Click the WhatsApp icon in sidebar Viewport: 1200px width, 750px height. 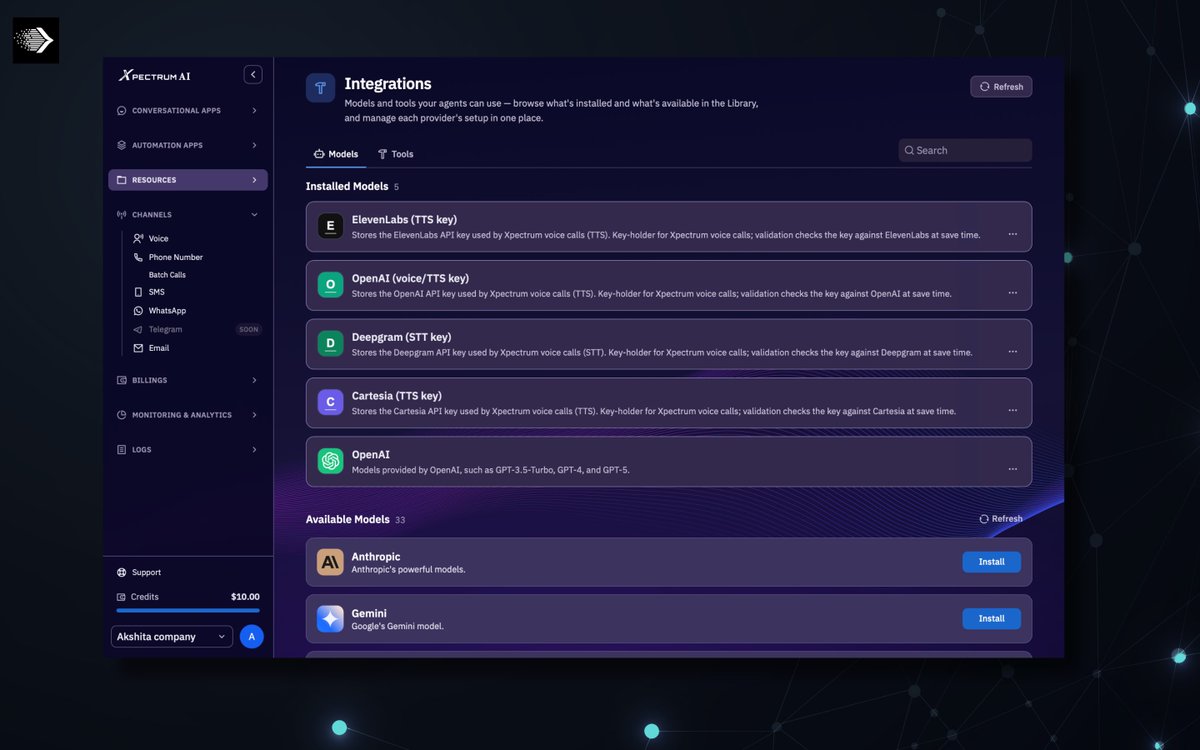tap(138, 311)
